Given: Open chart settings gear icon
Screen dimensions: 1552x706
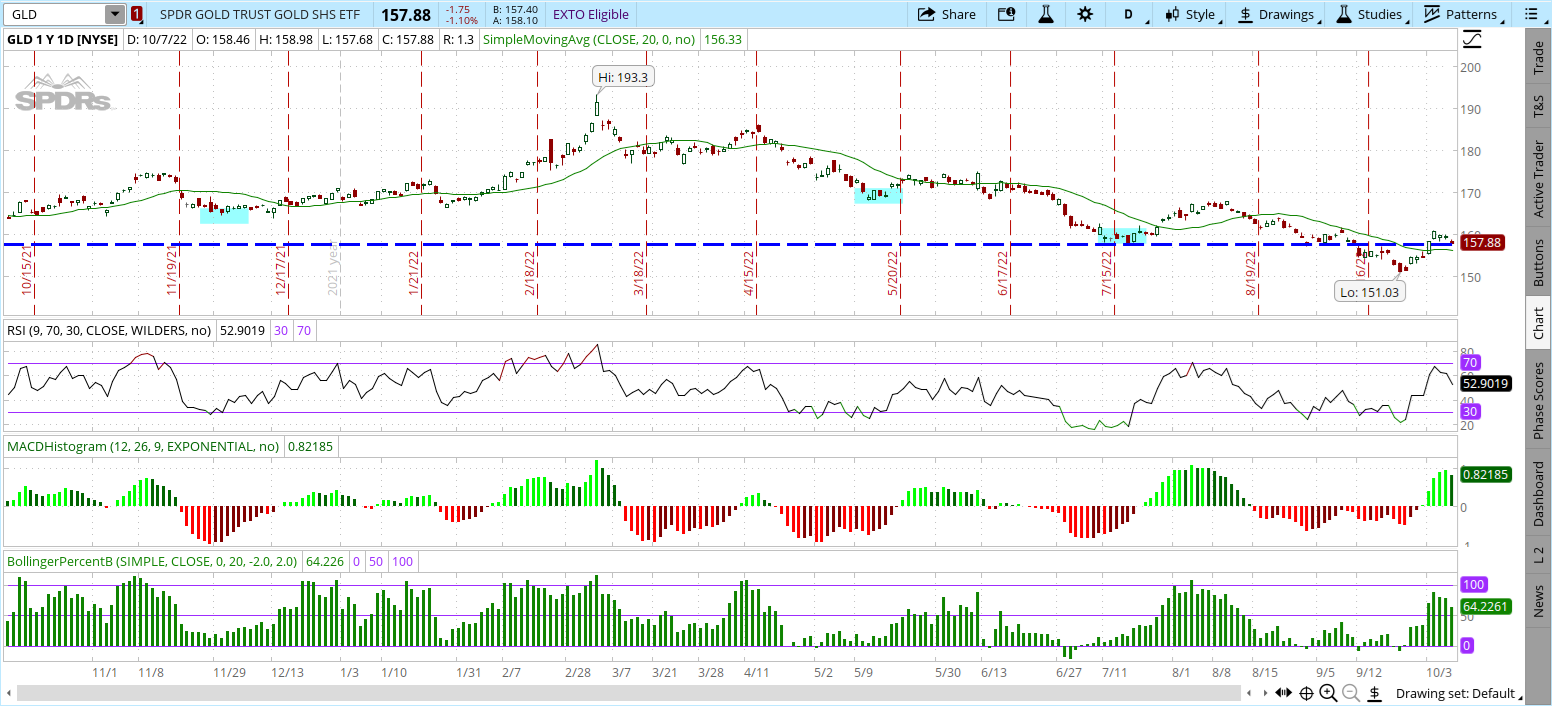Looking at the screenshot, I should pos(1085,14).
